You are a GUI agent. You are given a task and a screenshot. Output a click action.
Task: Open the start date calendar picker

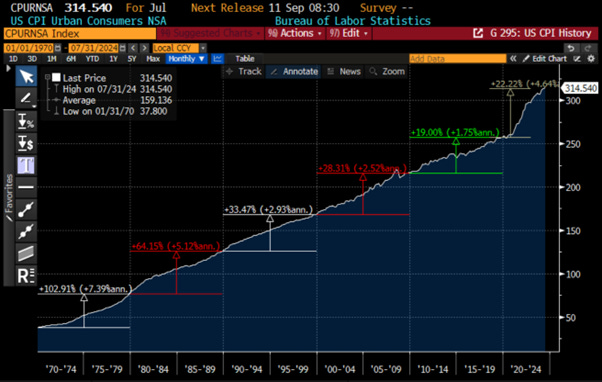[x=58, y=48]
